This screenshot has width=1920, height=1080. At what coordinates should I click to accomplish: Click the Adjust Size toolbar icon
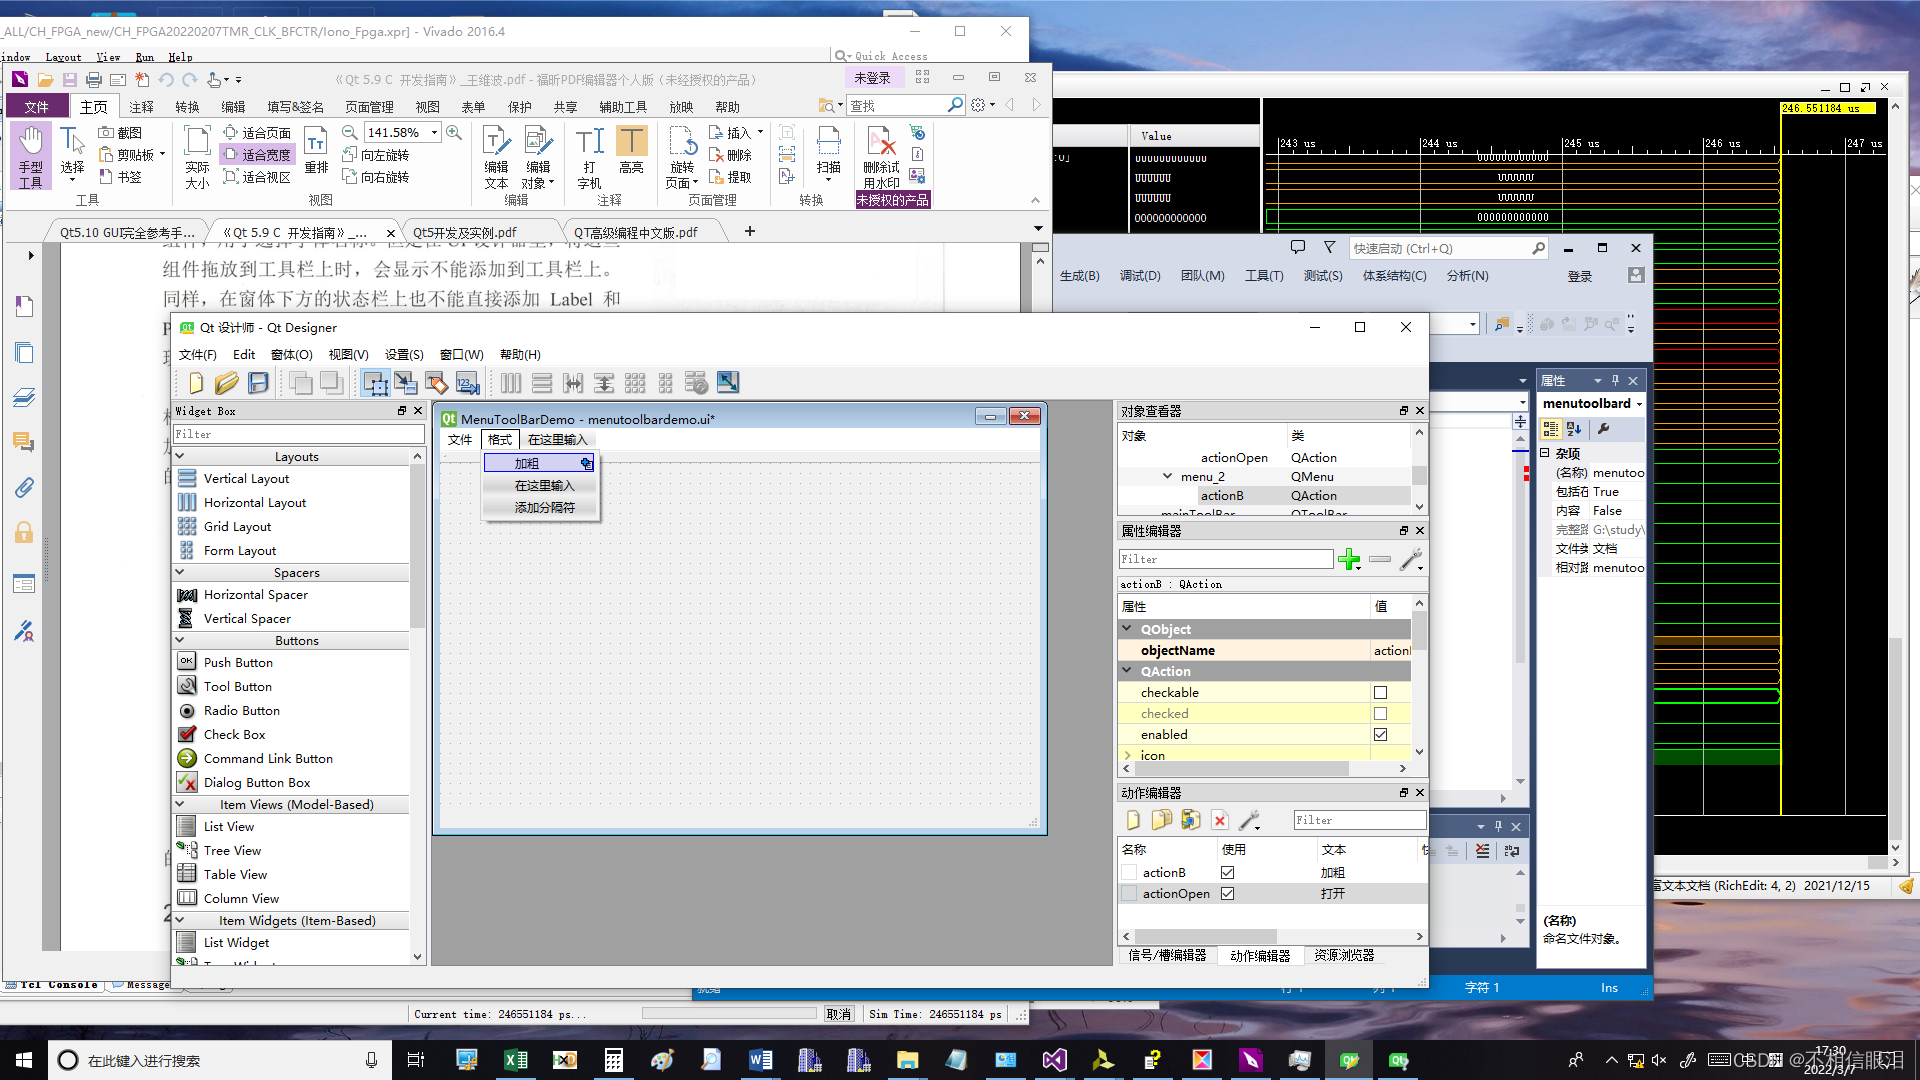[x=727, y=382]
